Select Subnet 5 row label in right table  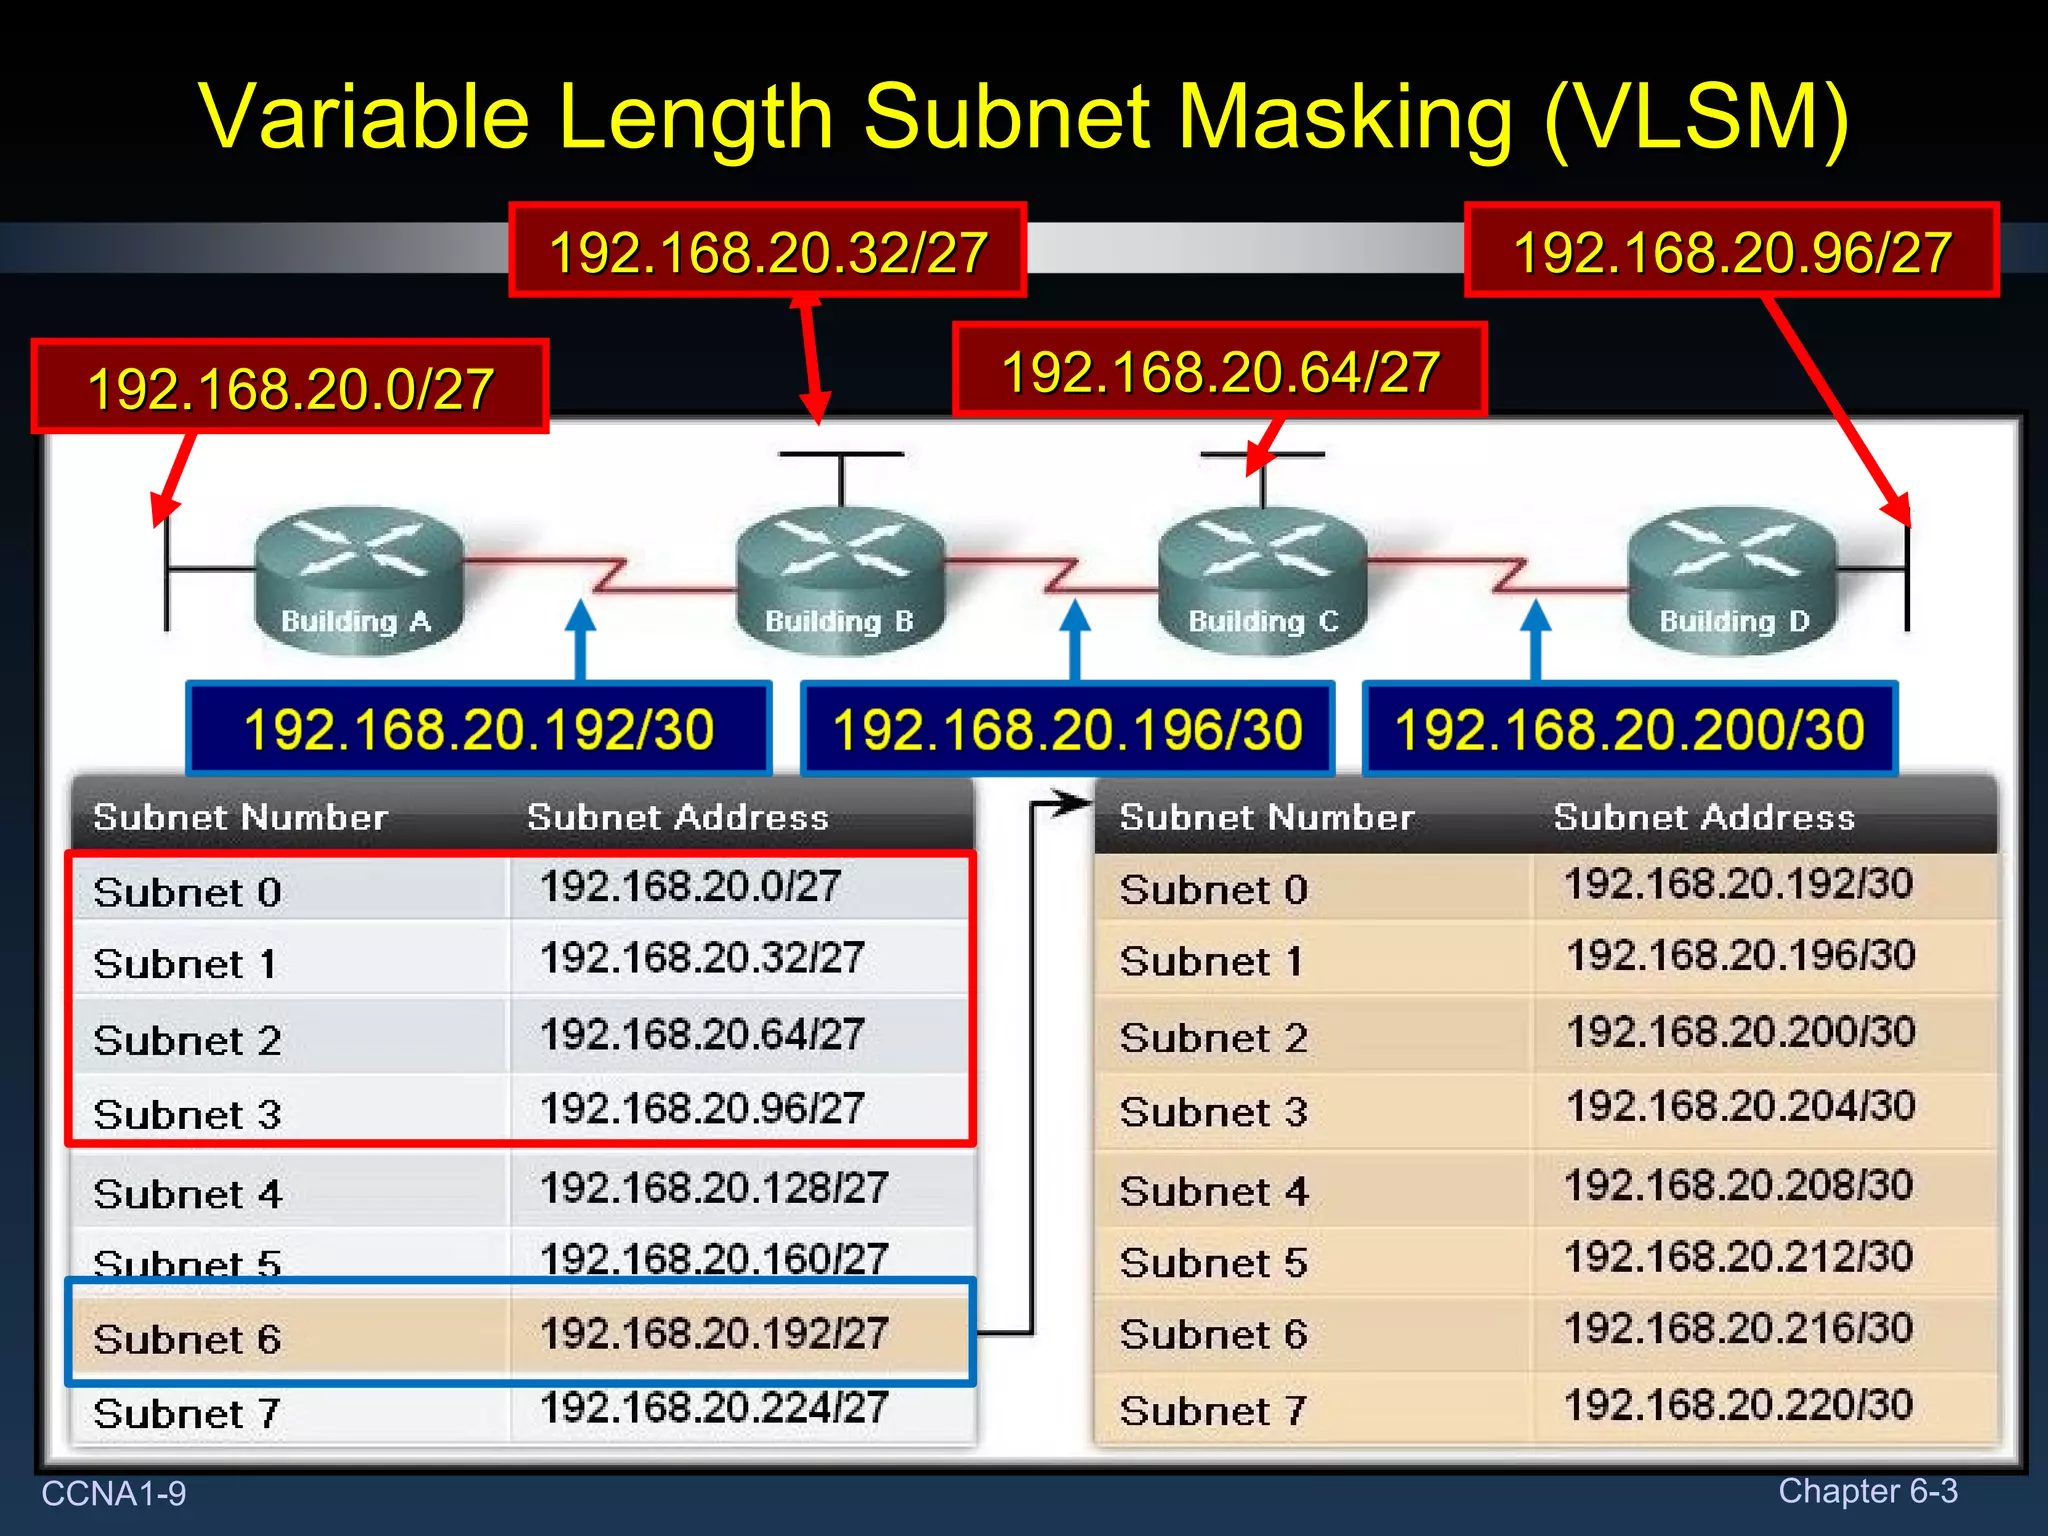tap(1214, 1263)
